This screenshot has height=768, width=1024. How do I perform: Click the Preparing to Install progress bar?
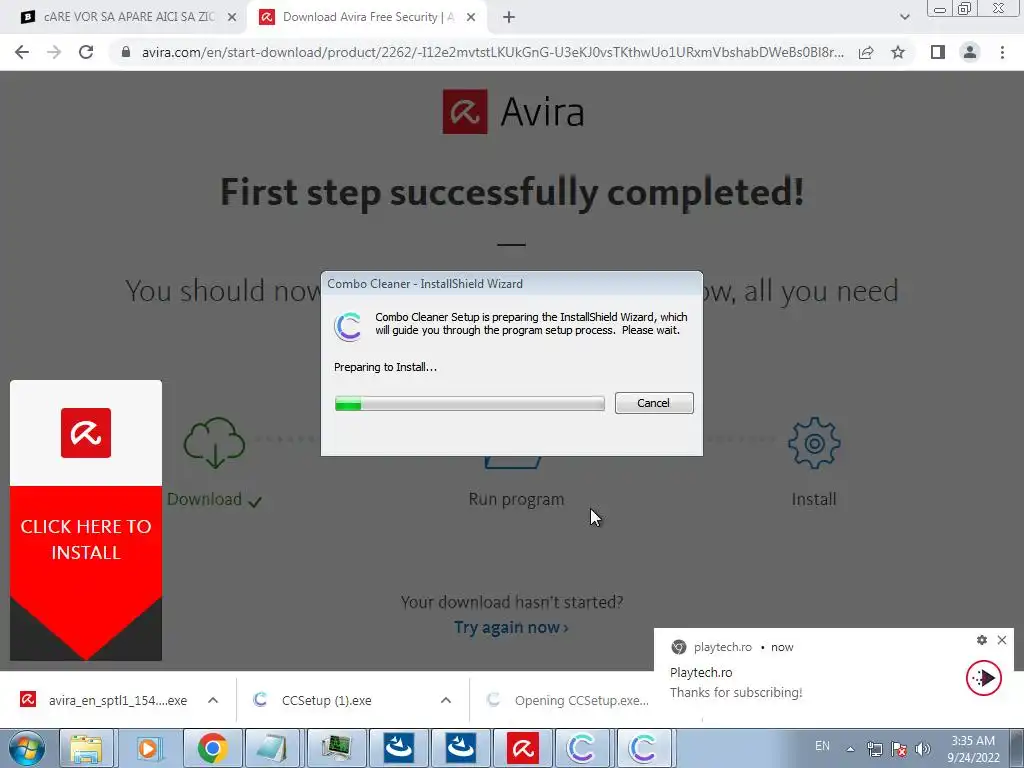470,404
